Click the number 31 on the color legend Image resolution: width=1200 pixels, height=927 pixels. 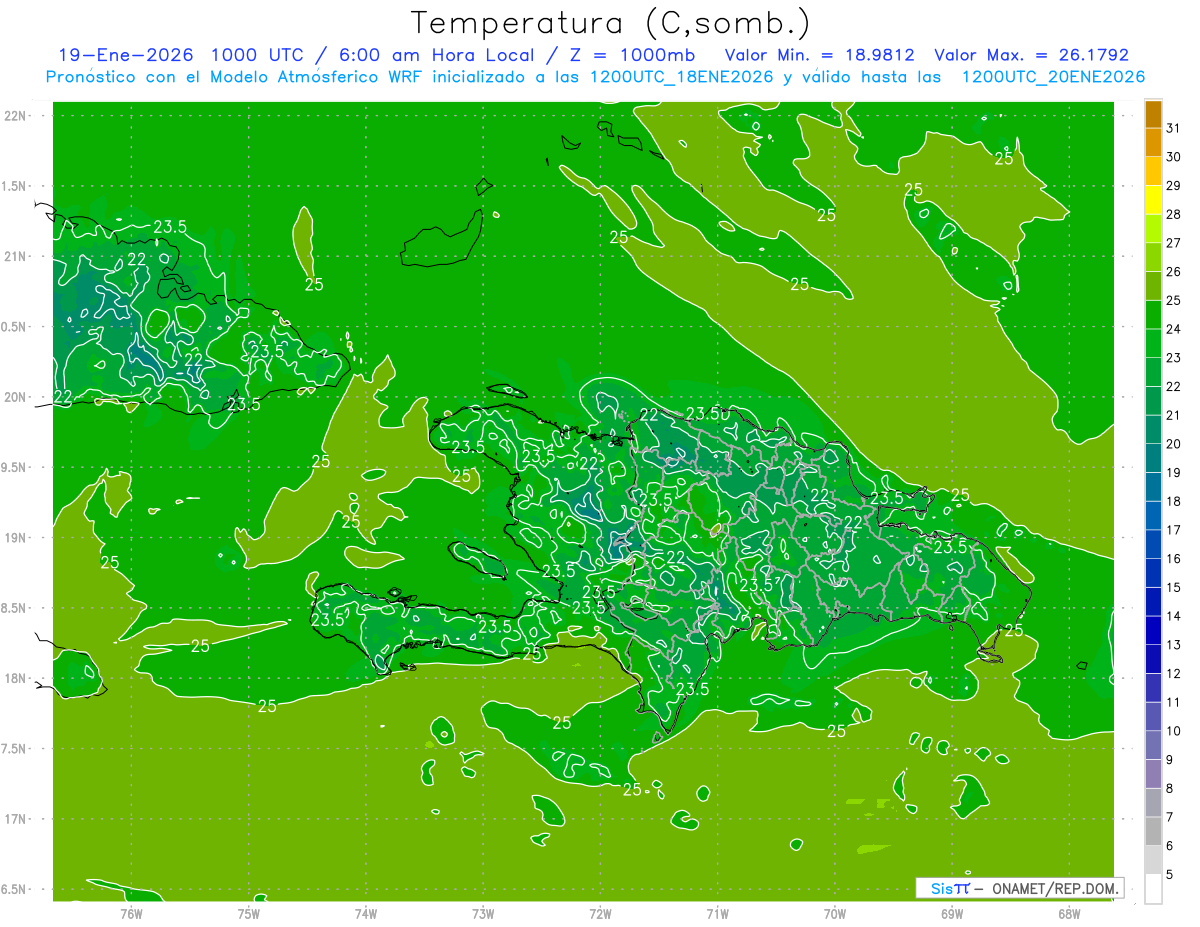click(x=1174, y=128)
